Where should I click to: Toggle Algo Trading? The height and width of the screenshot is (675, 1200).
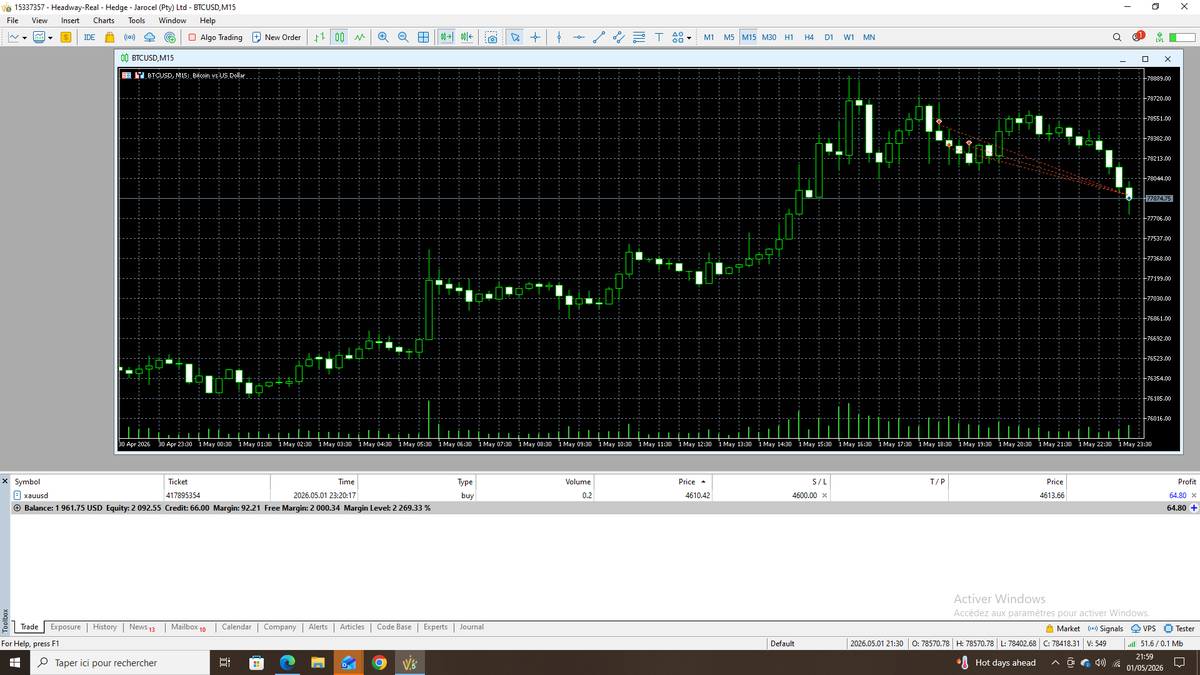pos(215,37)
